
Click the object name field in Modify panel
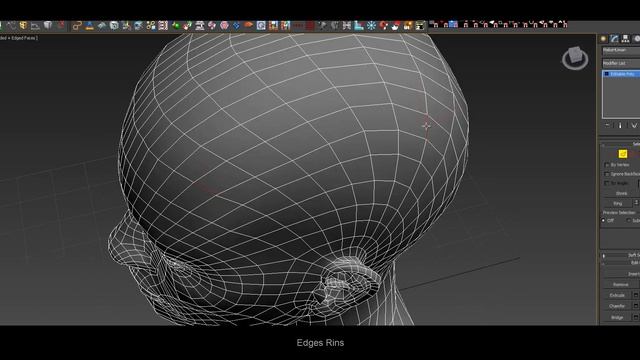(x=621, y=50)
